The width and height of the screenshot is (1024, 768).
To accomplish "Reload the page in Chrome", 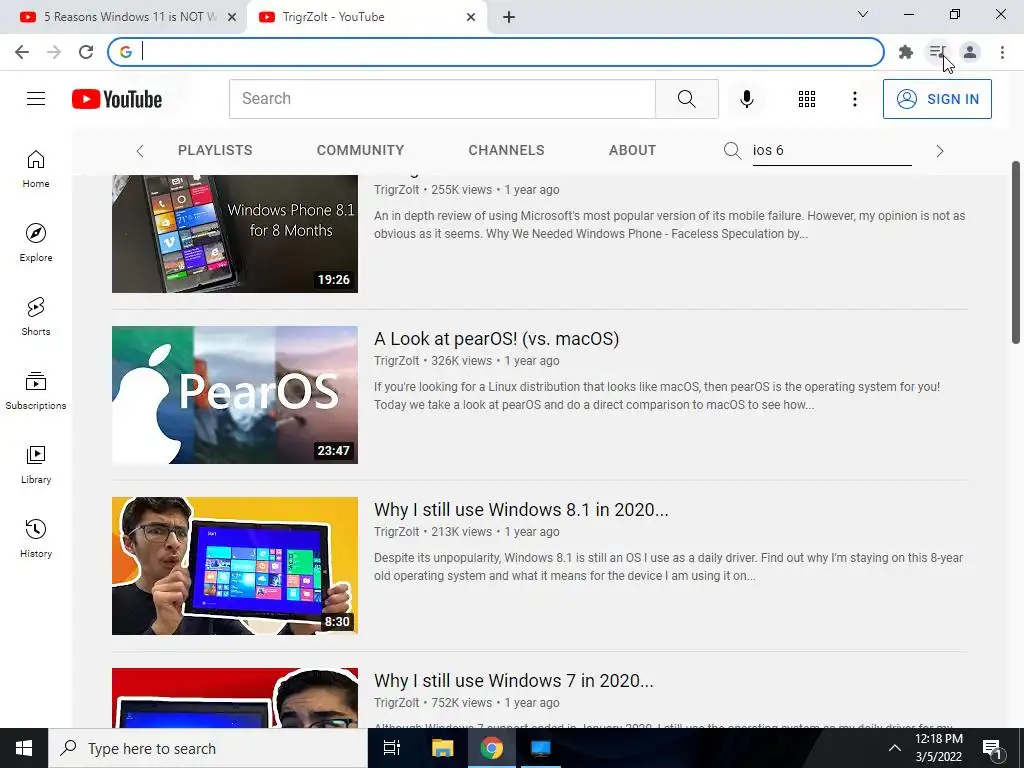I will tap(86, 52).
